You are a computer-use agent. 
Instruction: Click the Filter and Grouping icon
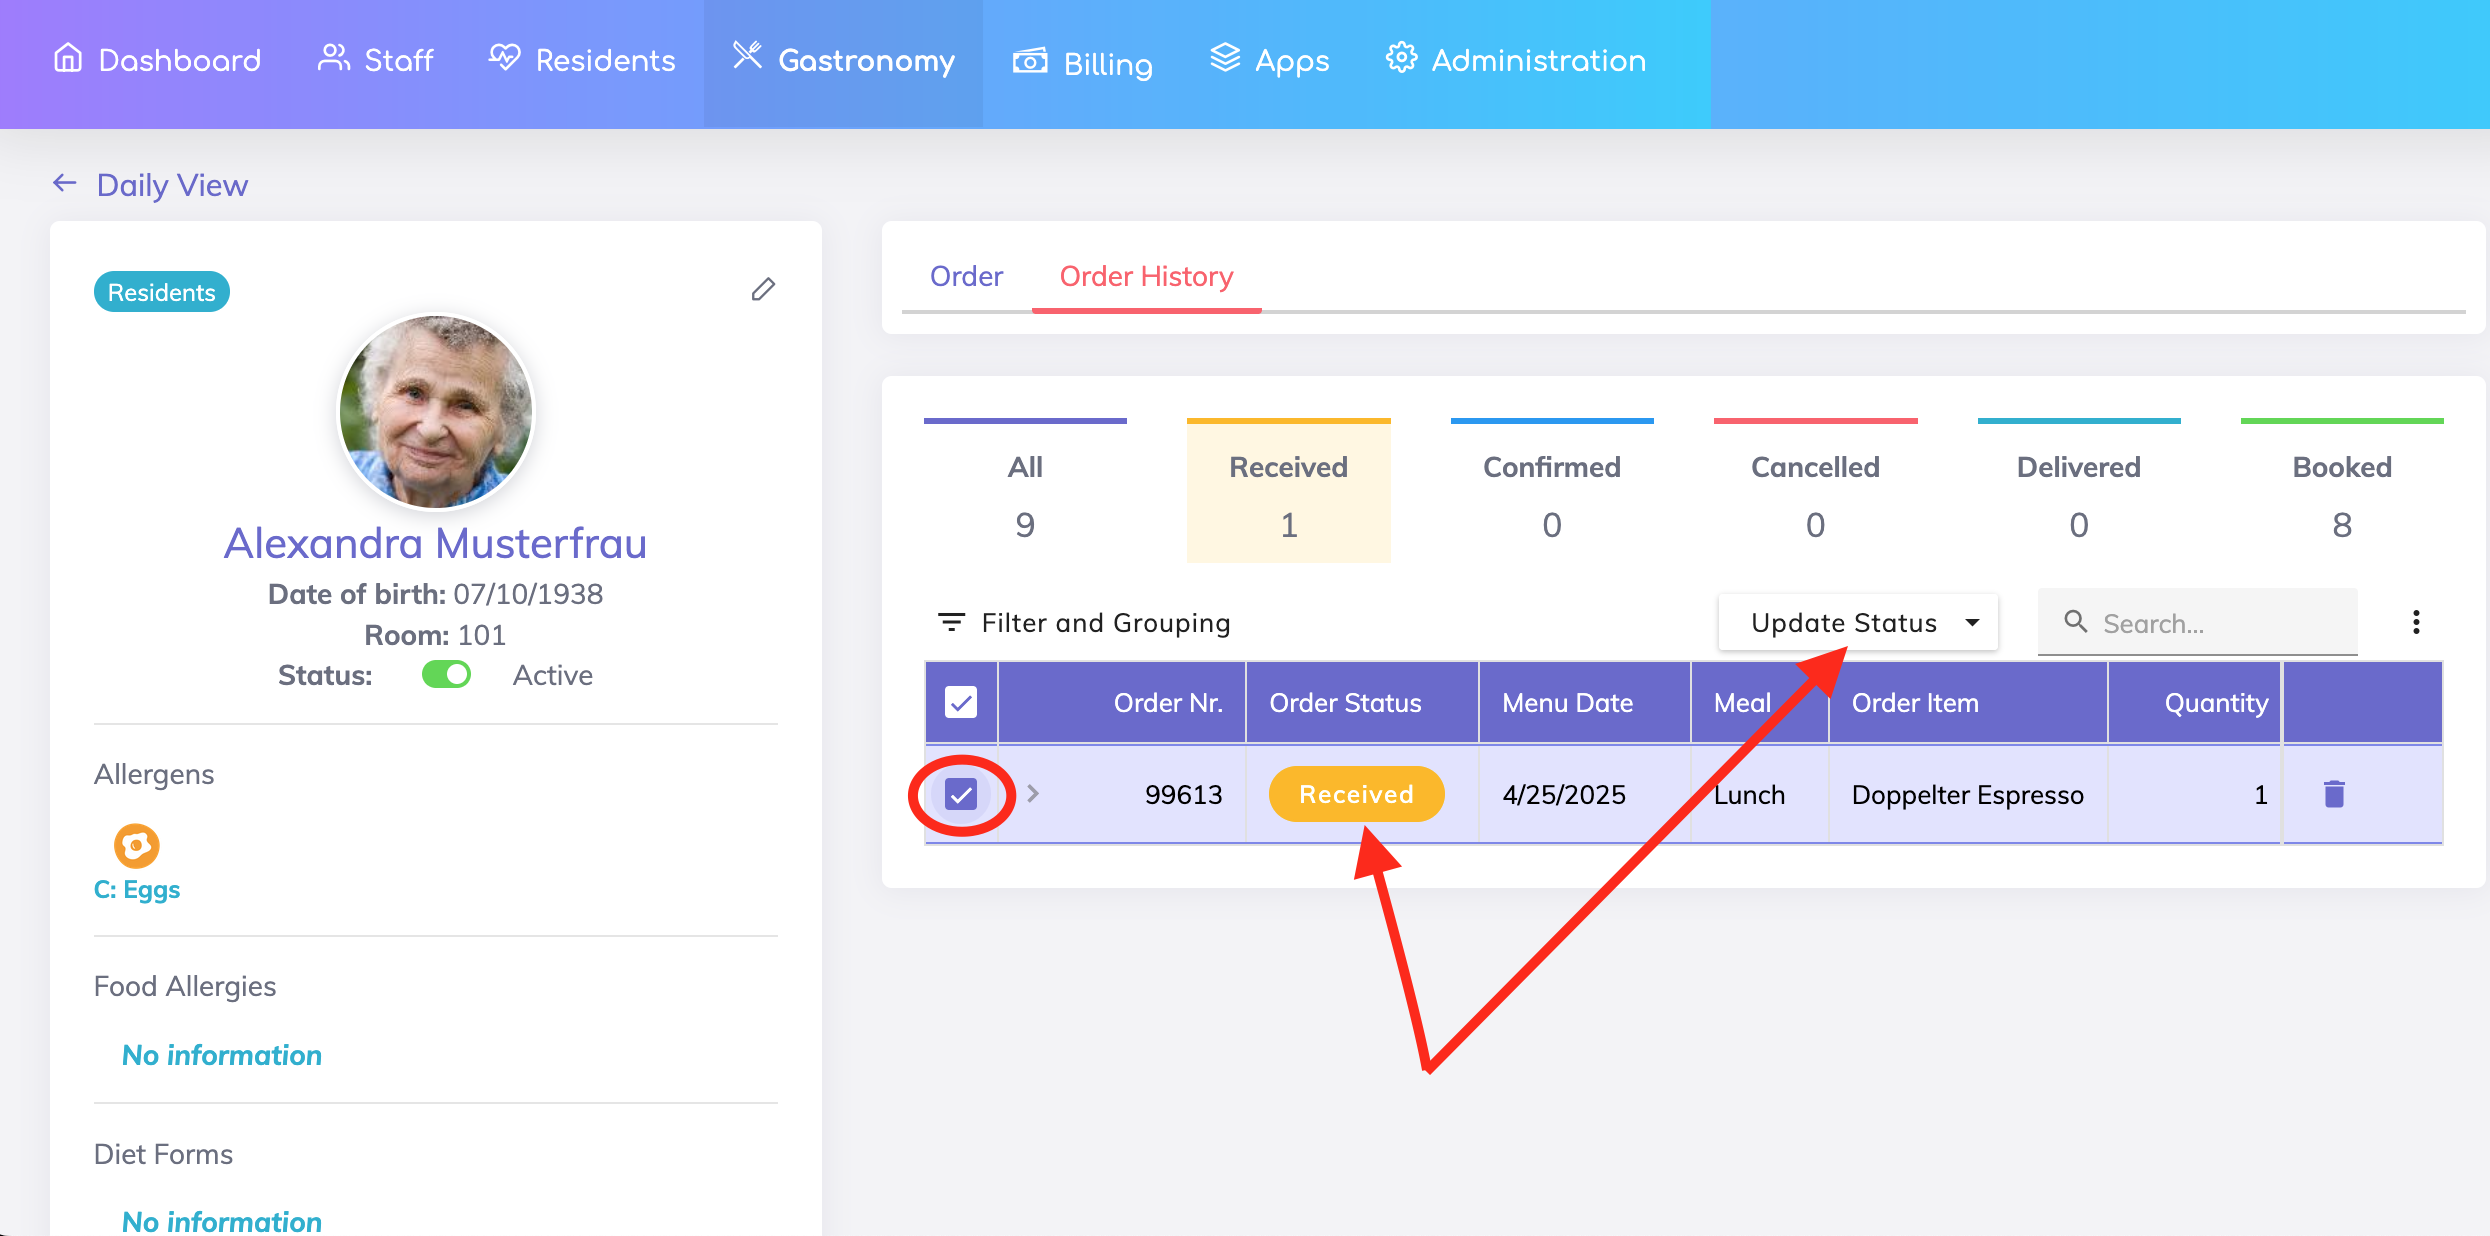coord(951,622)
